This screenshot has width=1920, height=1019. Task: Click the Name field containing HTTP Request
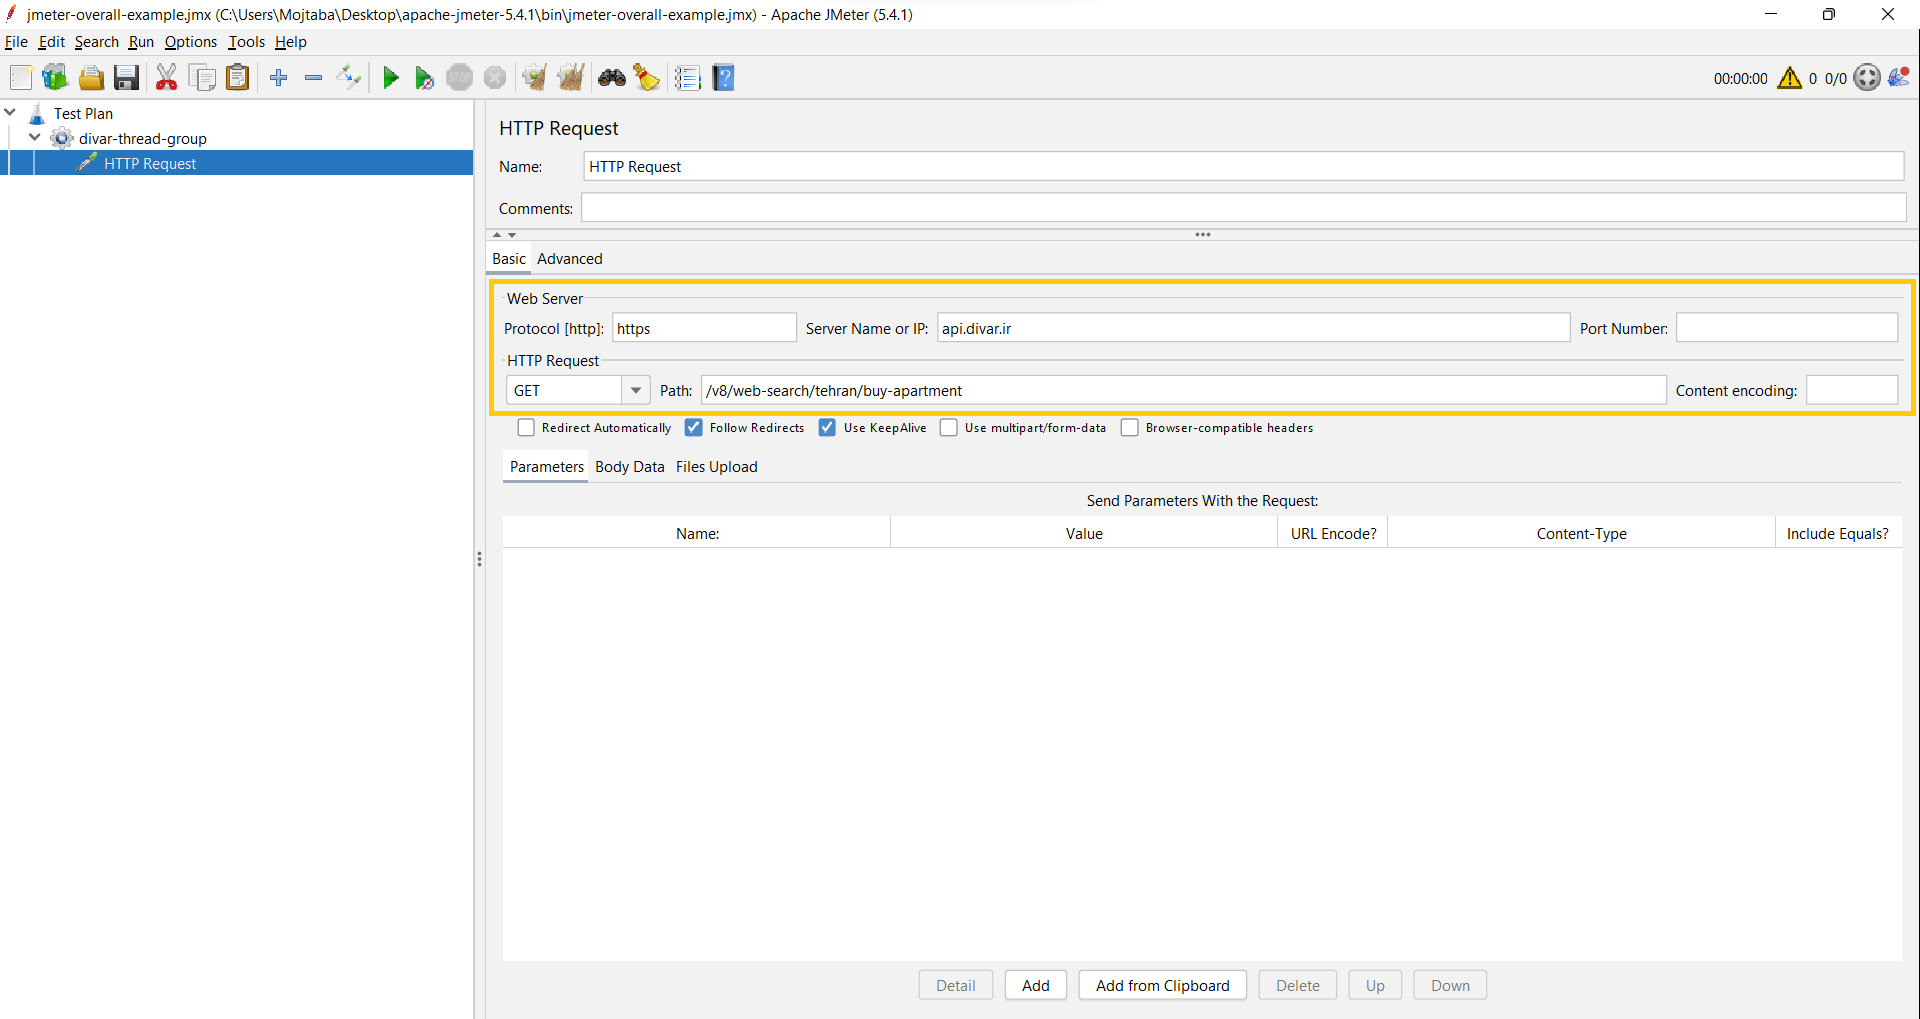pyautogui.click(x=1244, y=167)
